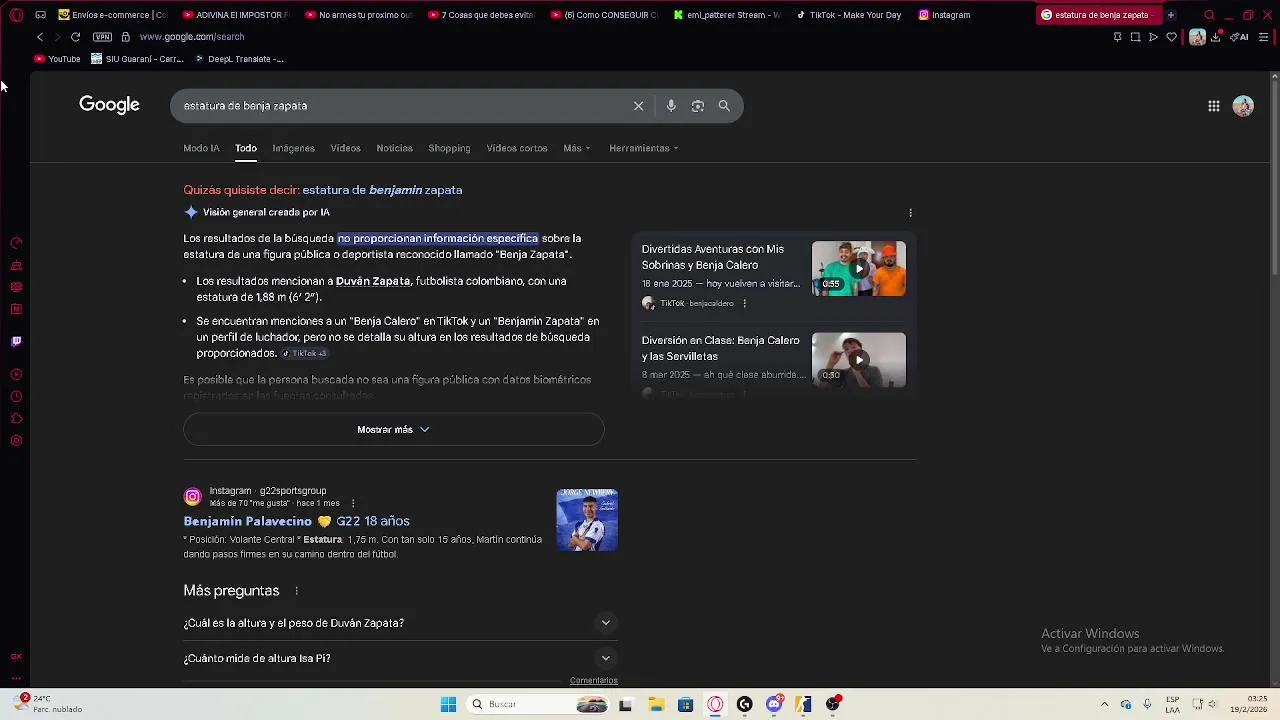Open Más preguntas options menu
This screenshot has width=1280, height=720.
coord(296,591)
